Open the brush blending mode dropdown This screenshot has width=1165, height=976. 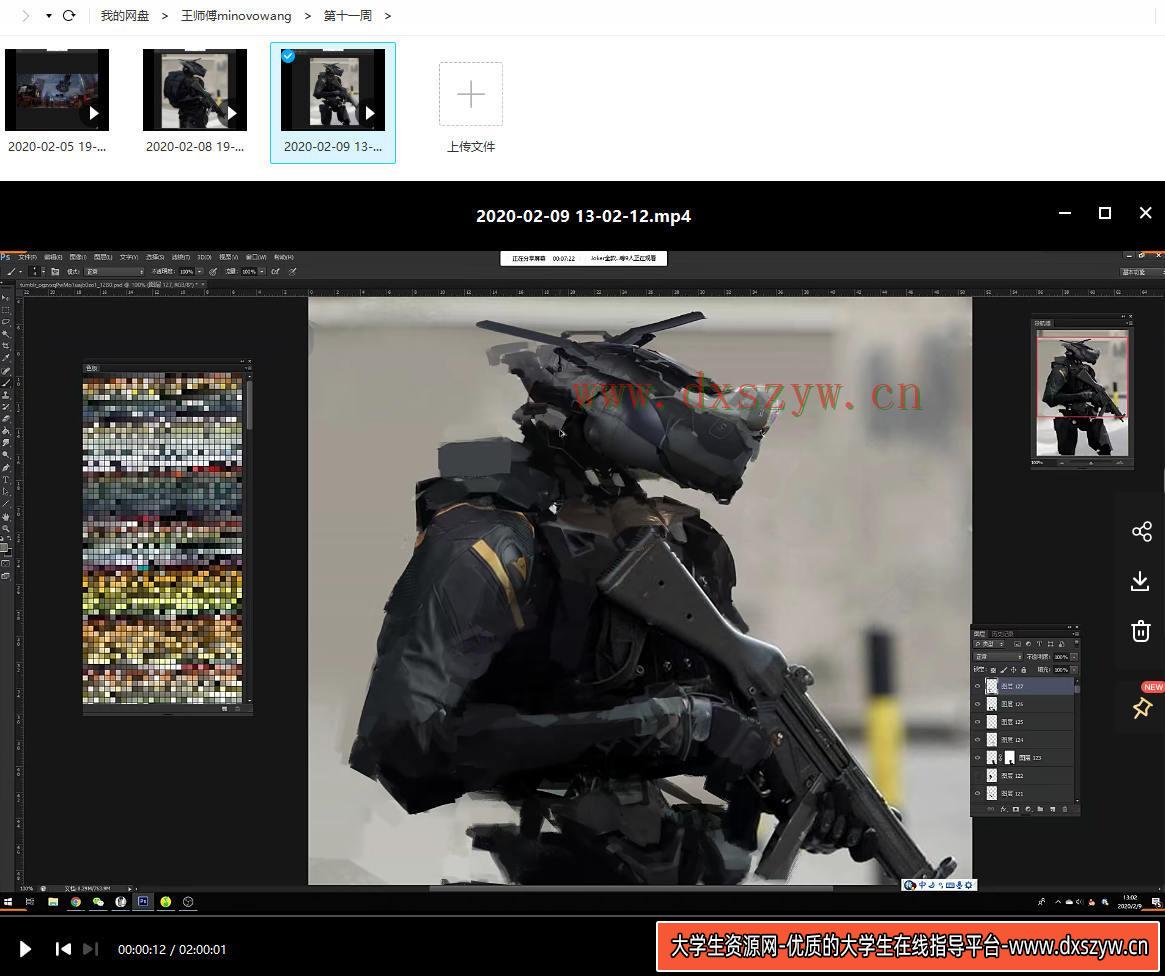[x=114, y=272]
